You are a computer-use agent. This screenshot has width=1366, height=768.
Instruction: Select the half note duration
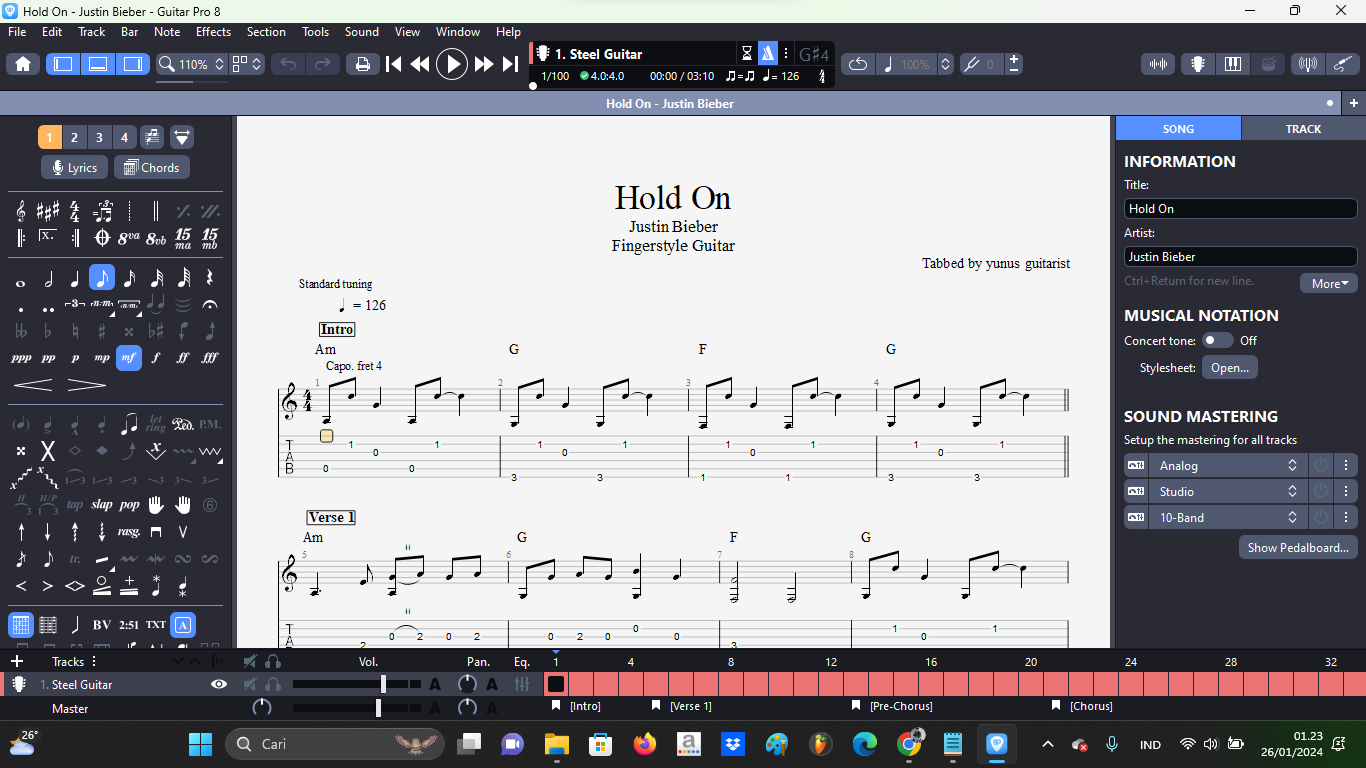(48, 278)
